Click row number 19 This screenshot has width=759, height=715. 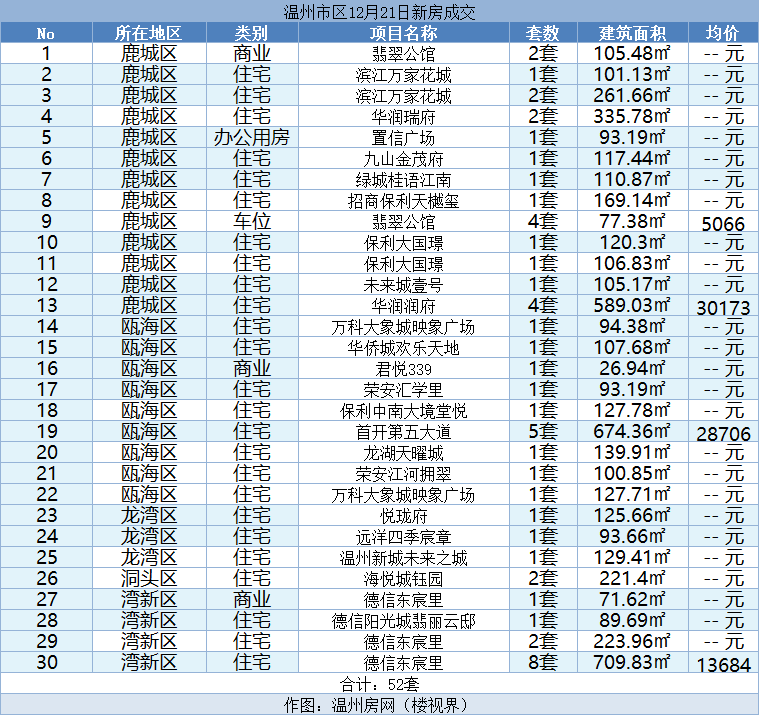click(46, 431)
